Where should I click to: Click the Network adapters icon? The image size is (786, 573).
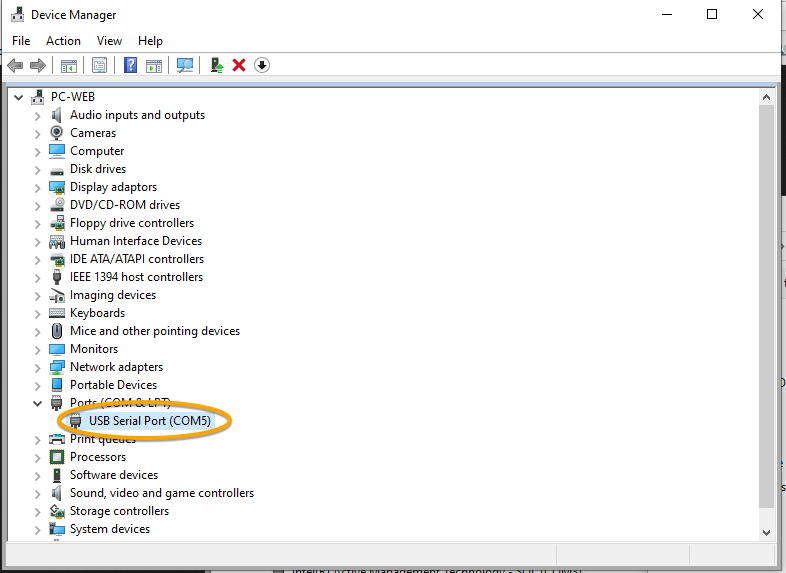(x=57, y=367)
